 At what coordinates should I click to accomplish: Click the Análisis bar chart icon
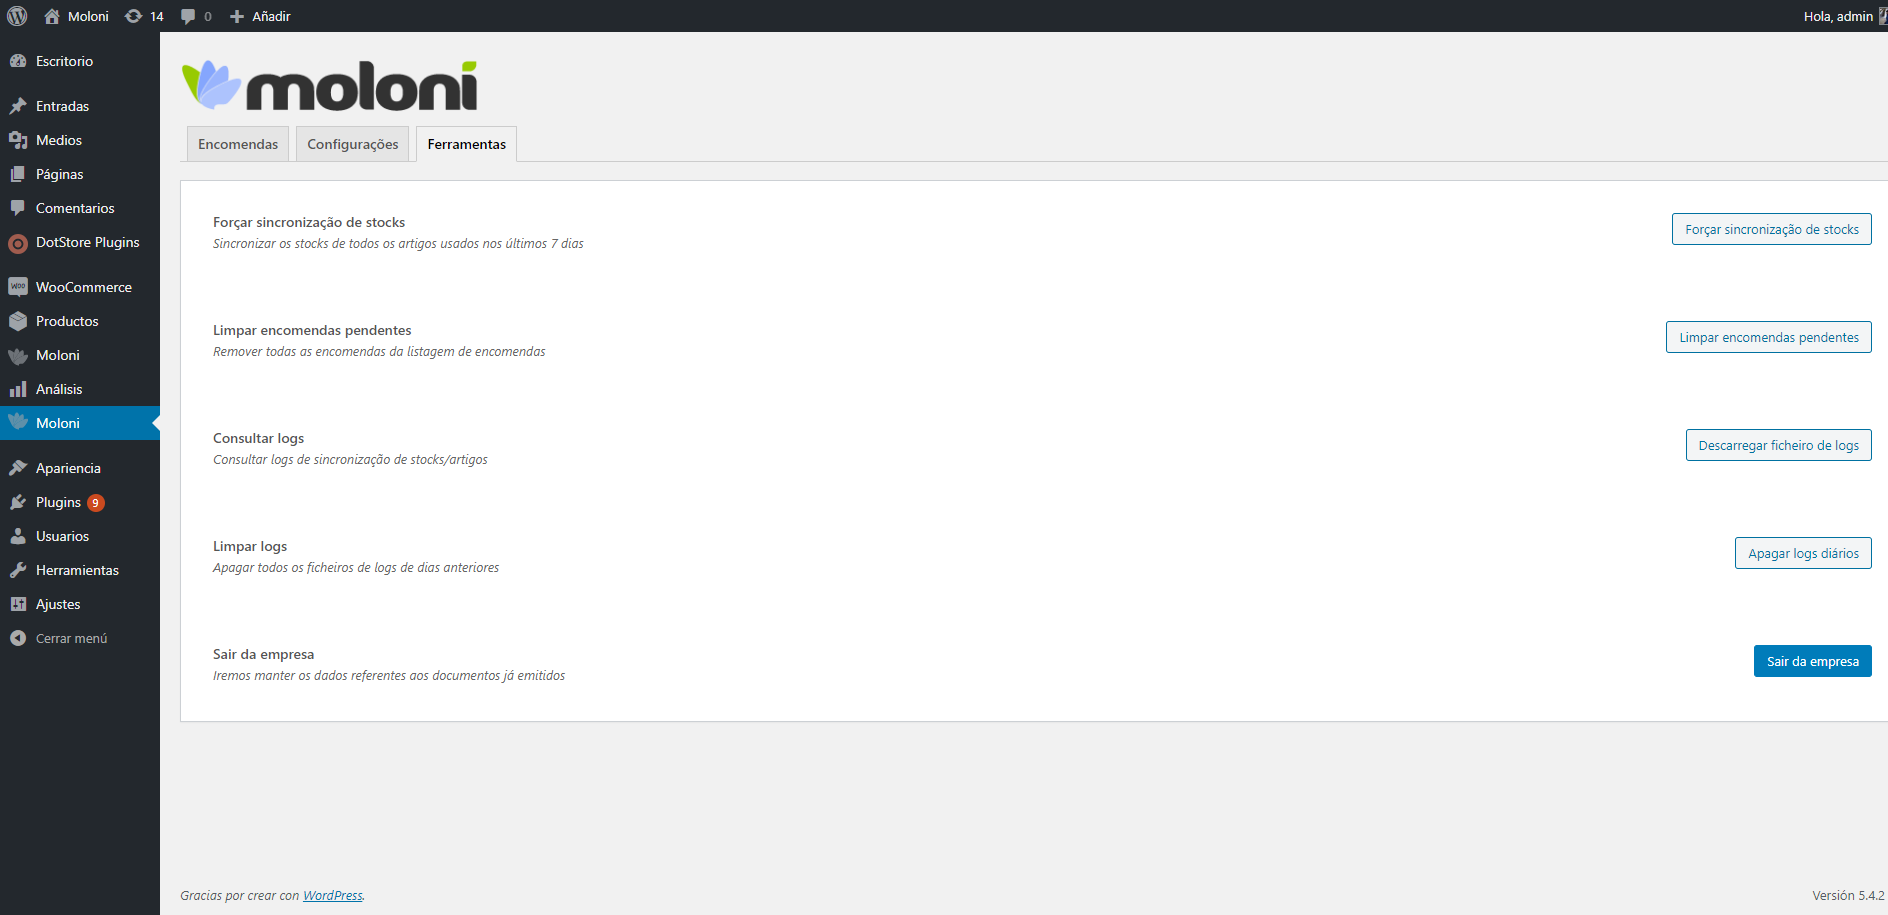(x=18, y=389)
